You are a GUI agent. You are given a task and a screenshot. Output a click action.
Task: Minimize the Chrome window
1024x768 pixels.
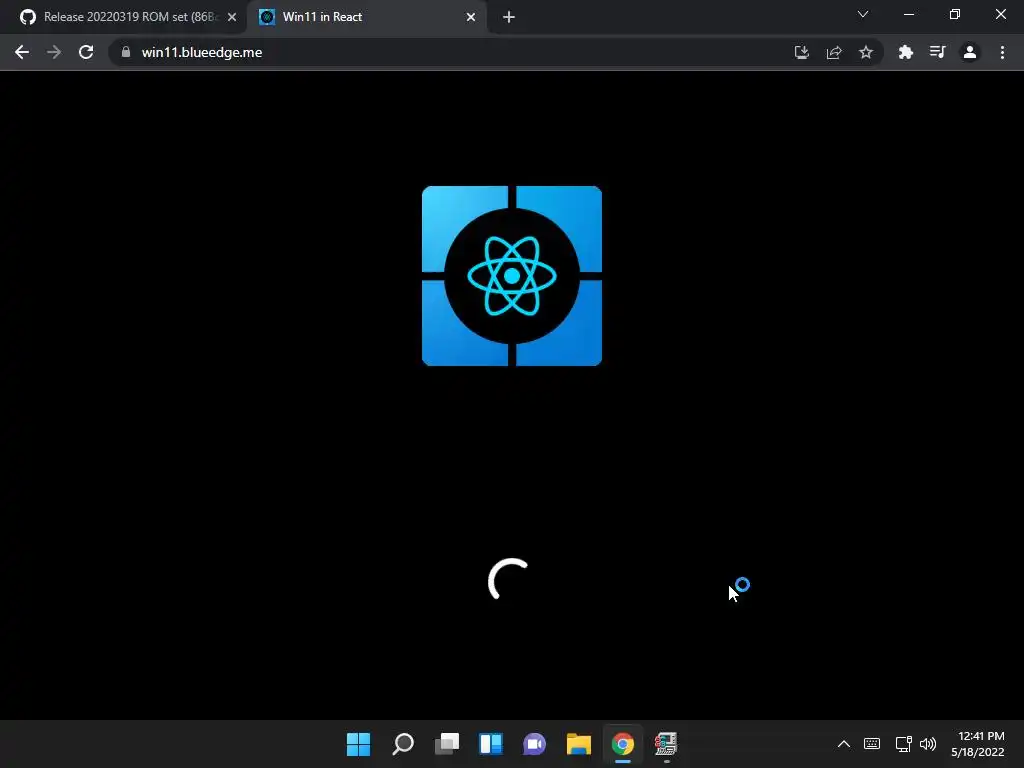(908, 14)
